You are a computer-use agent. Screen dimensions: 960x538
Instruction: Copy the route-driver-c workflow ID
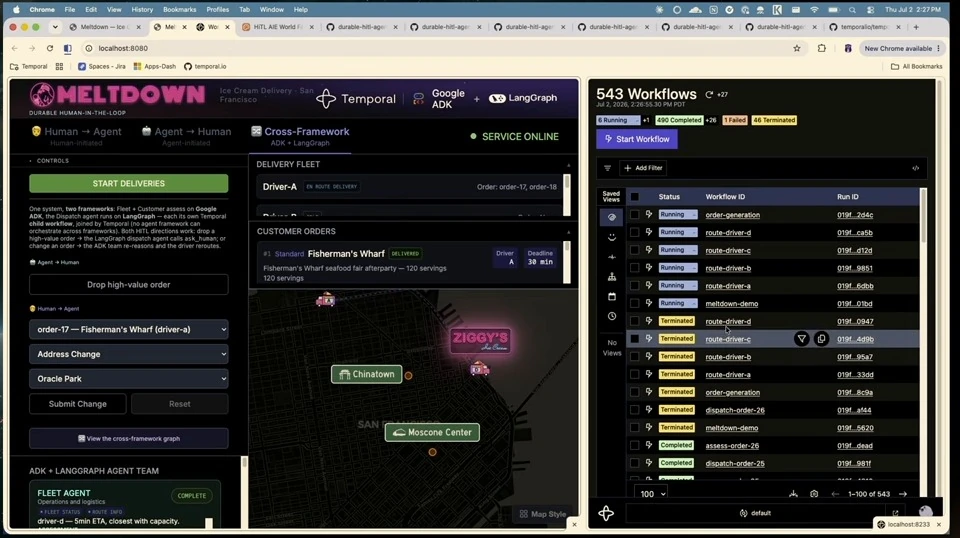821,338
